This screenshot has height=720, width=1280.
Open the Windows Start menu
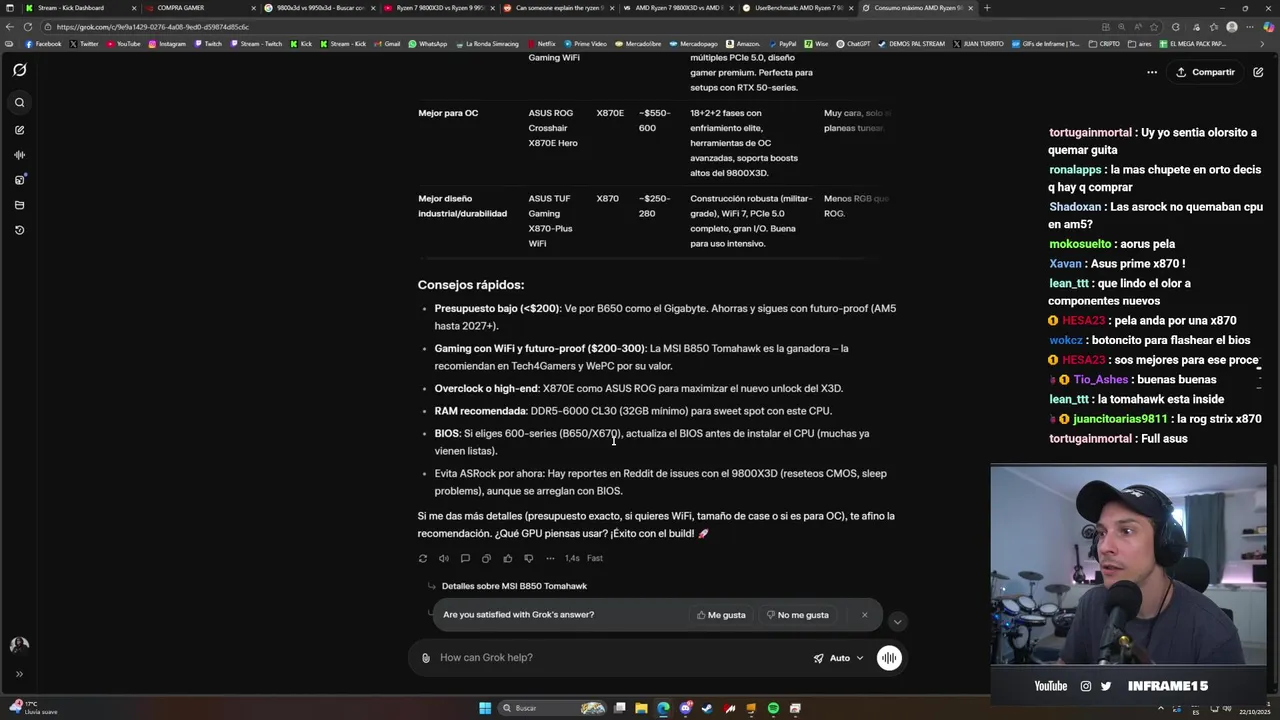click(485, 708)
